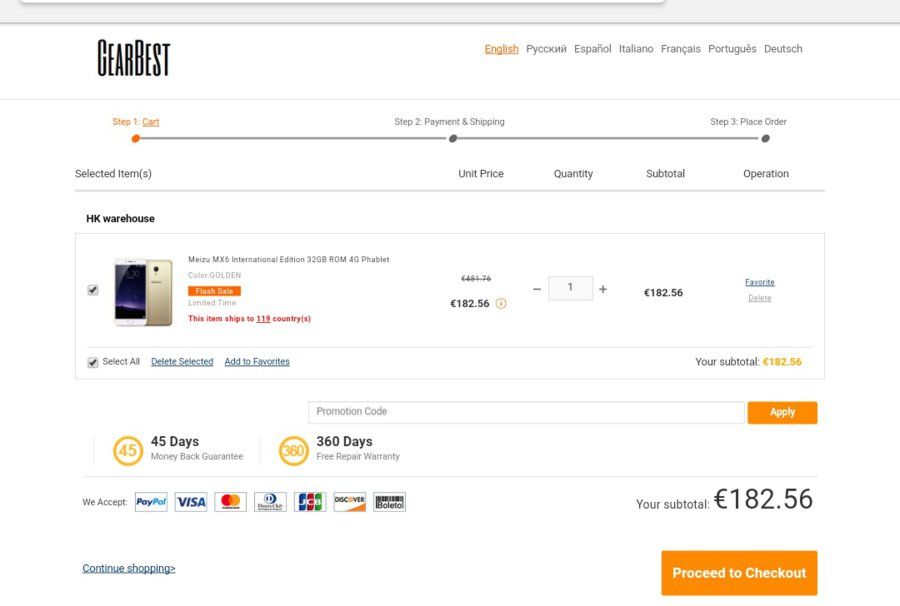Proceed to Checkout
Image resolution: width=900 pixels, height=606 pixels.
coord(739,573)
